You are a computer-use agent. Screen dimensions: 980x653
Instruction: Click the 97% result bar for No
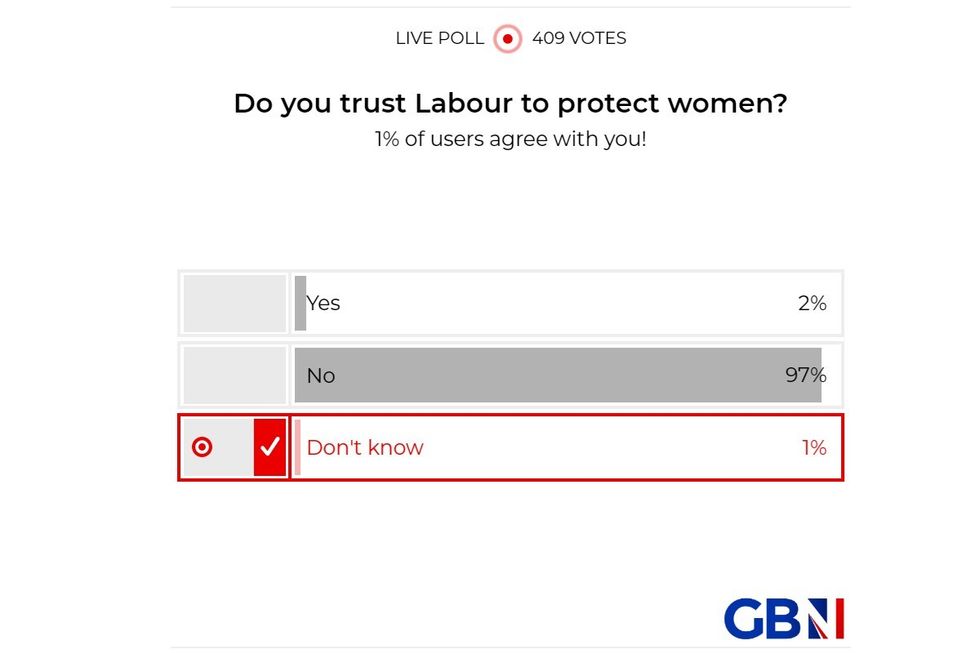click(556, 375)
